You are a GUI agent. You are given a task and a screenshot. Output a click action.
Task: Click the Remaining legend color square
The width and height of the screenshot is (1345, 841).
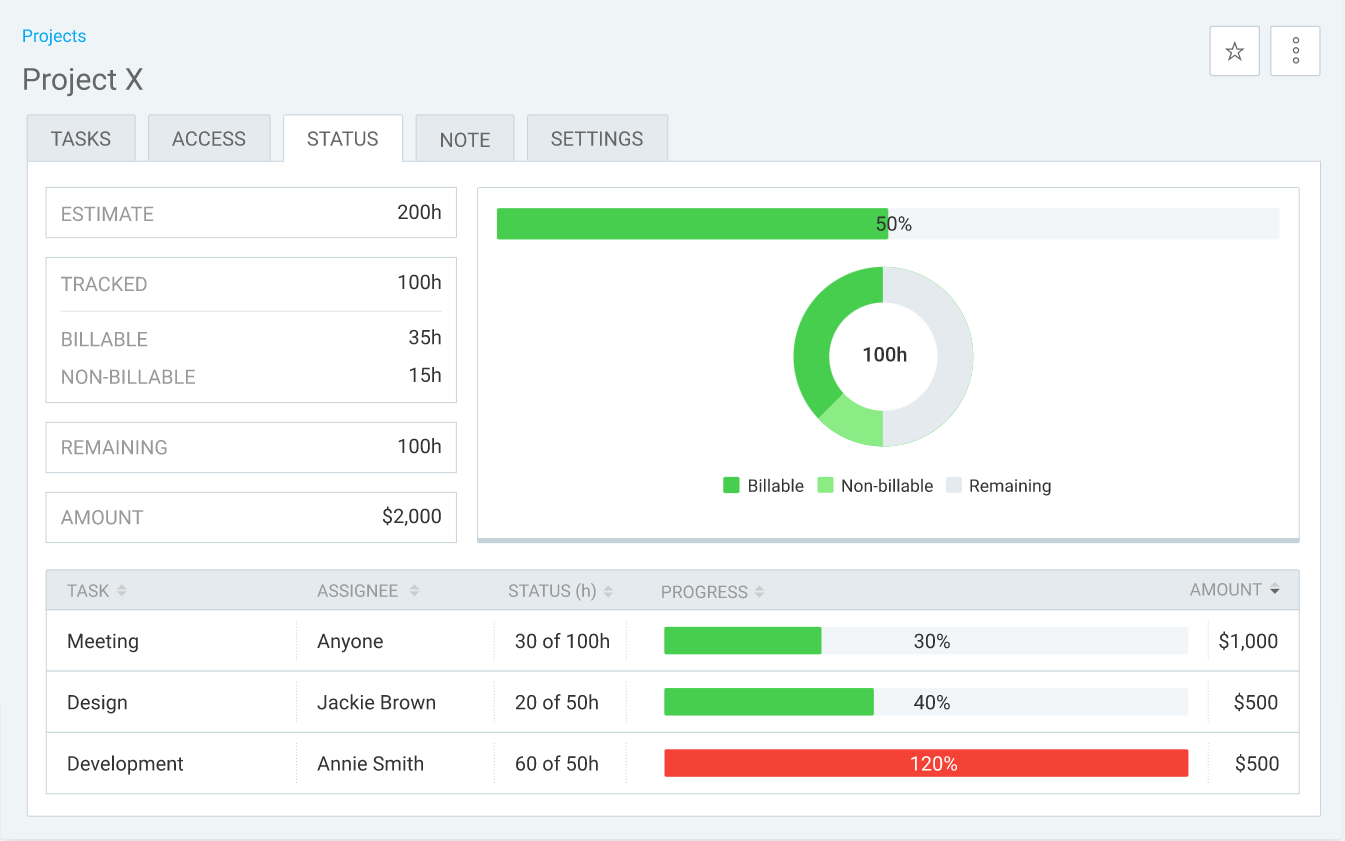click(x=952, y=485)
